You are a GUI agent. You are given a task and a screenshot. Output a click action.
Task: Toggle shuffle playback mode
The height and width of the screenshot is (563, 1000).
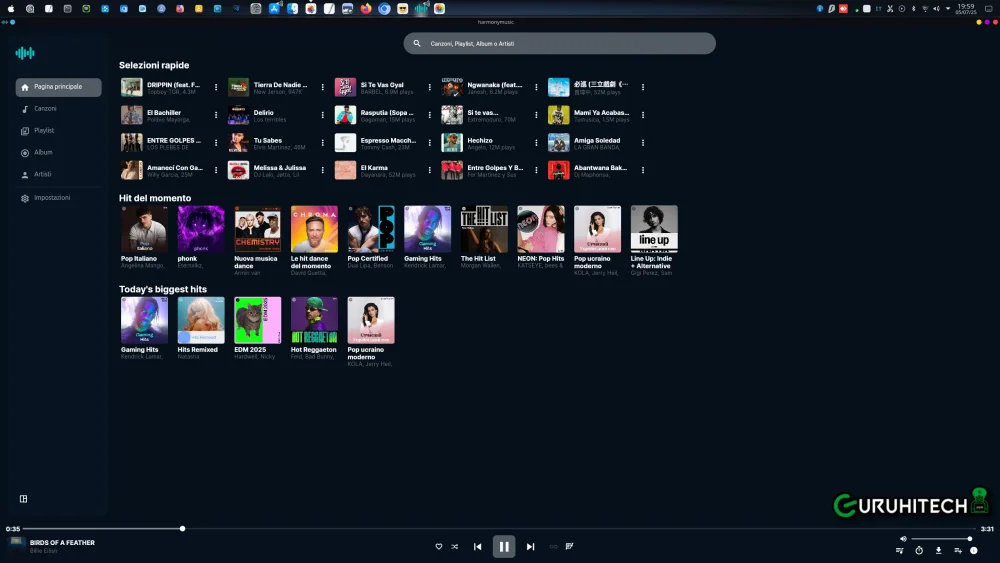[x=454, y=546]
